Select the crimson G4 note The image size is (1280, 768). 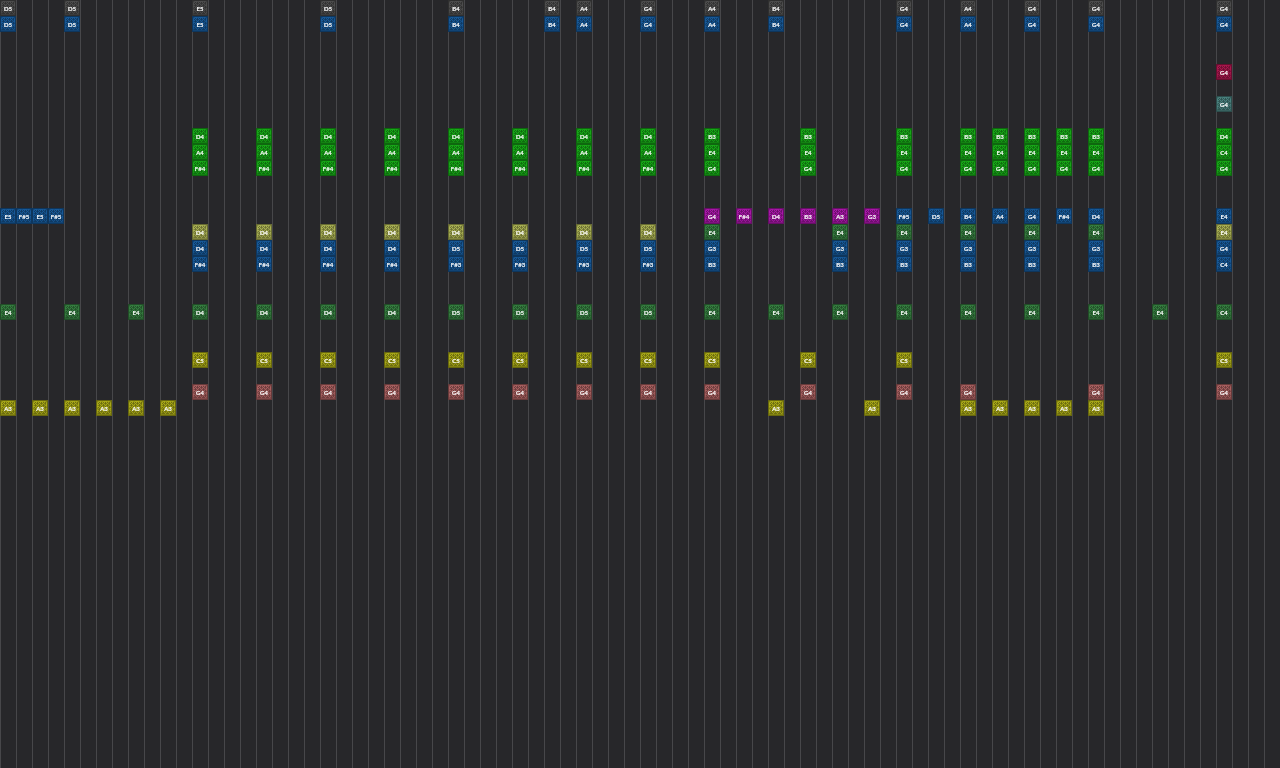point(1224,72)
